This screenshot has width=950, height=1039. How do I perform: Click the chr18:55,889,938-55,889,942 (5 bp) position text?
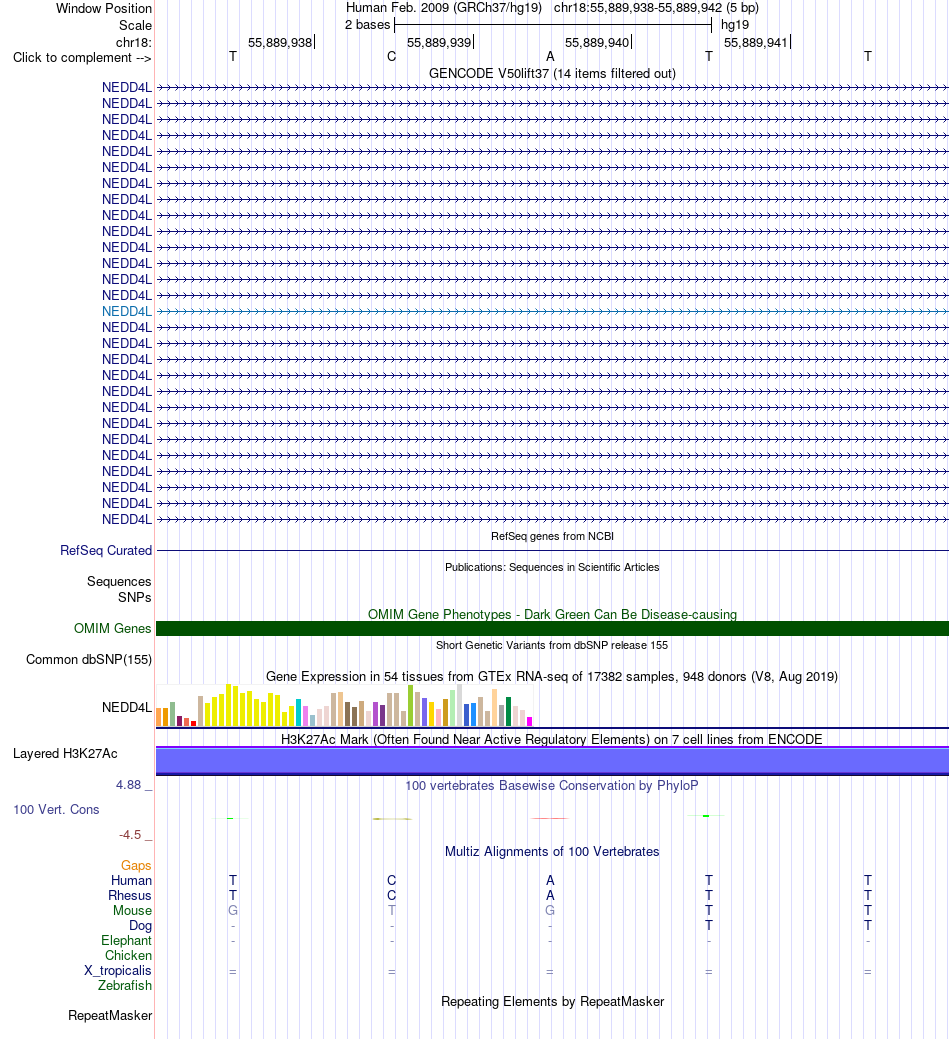[x=656, y=8]
